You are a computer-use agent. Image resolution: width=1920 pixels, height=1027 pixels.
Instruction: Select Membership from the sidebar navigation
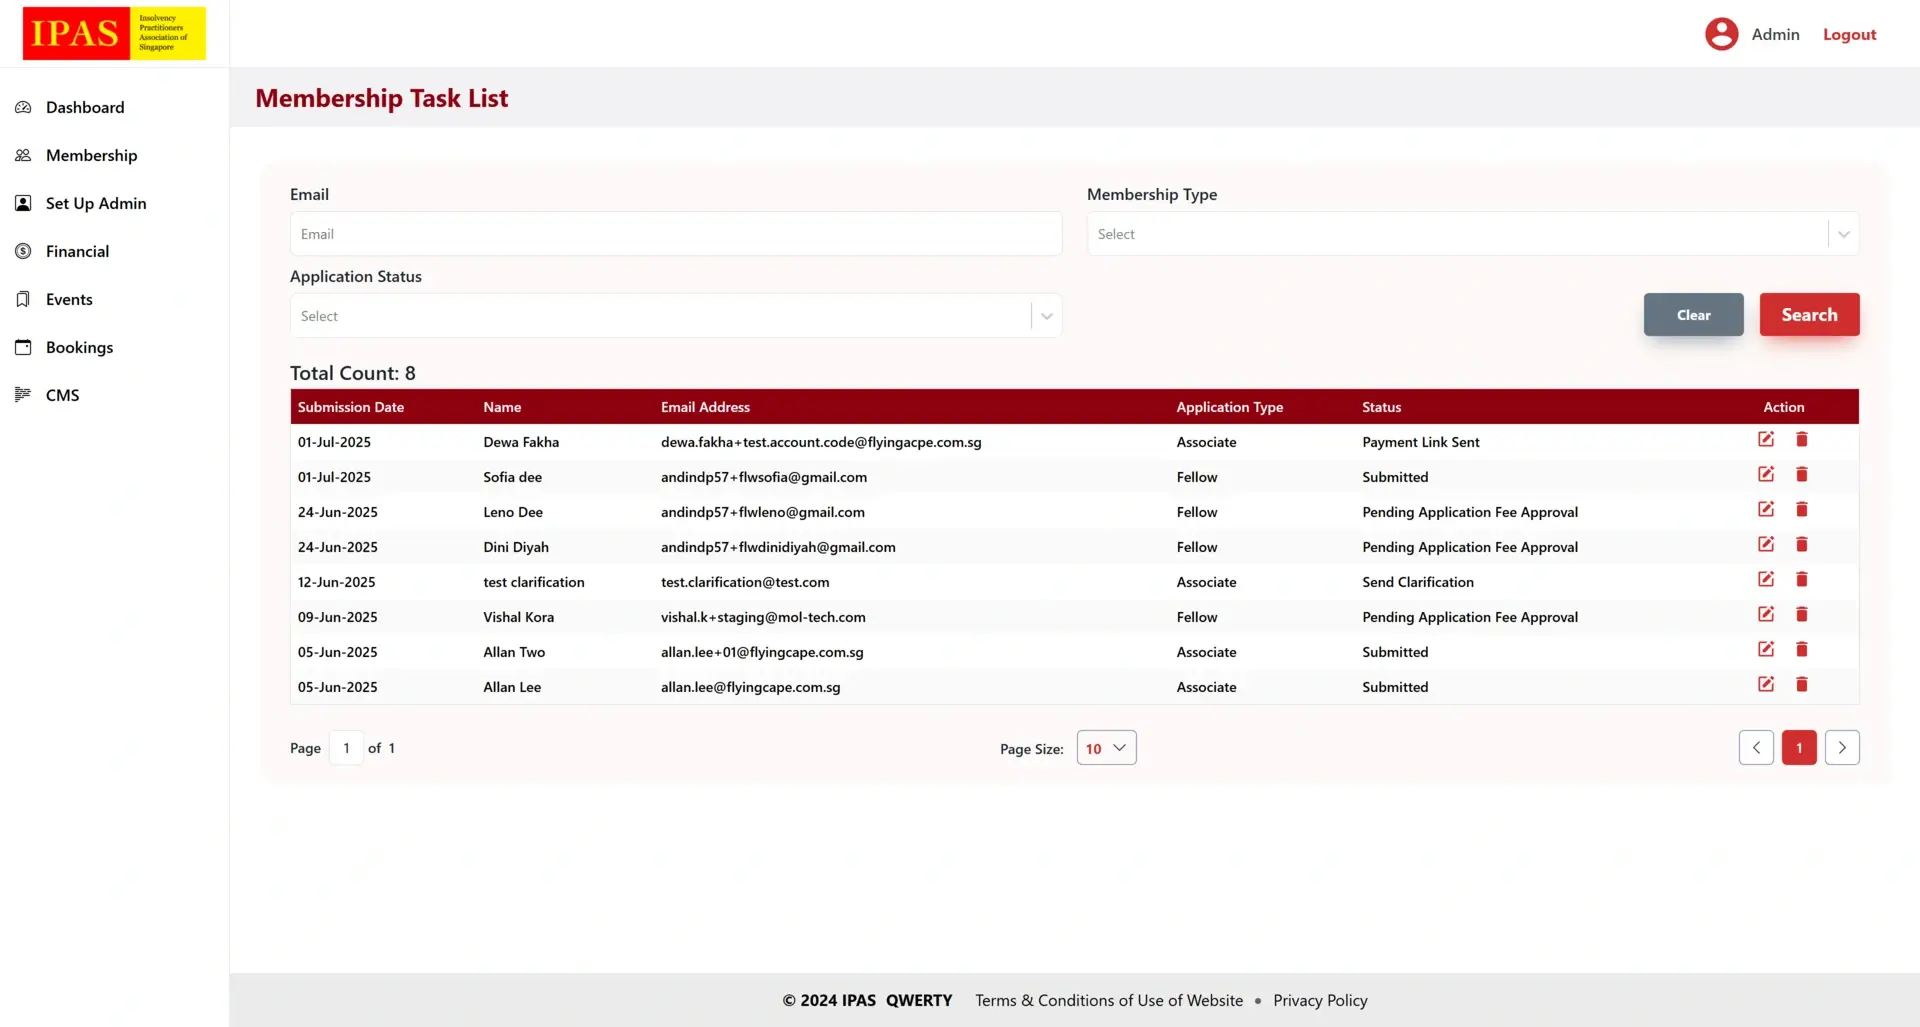(x=90, y=155)
